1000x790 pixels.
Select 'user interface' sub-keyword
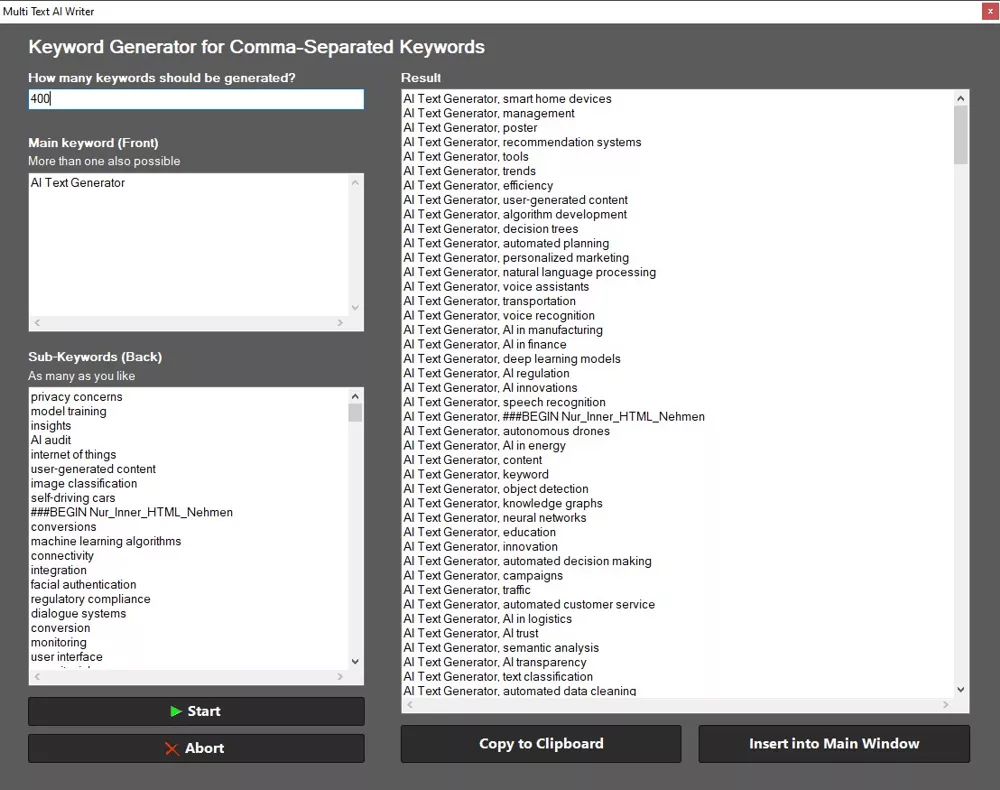tap(66, 657)
